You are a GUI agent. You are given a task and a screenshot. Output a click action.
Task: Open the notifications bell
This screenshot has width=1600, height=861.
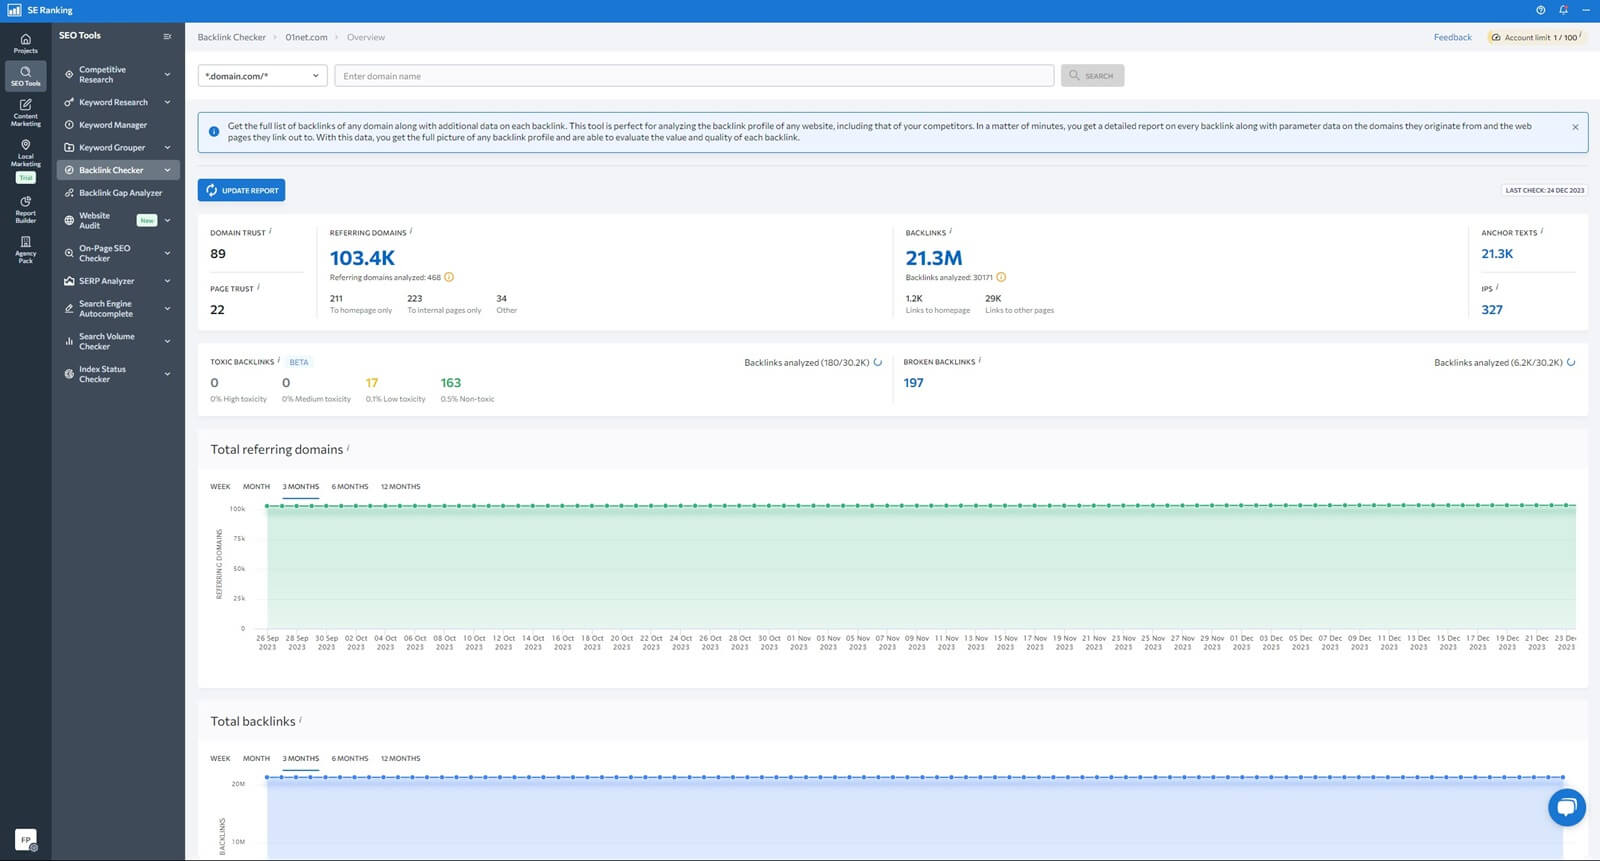[1563, 10]
